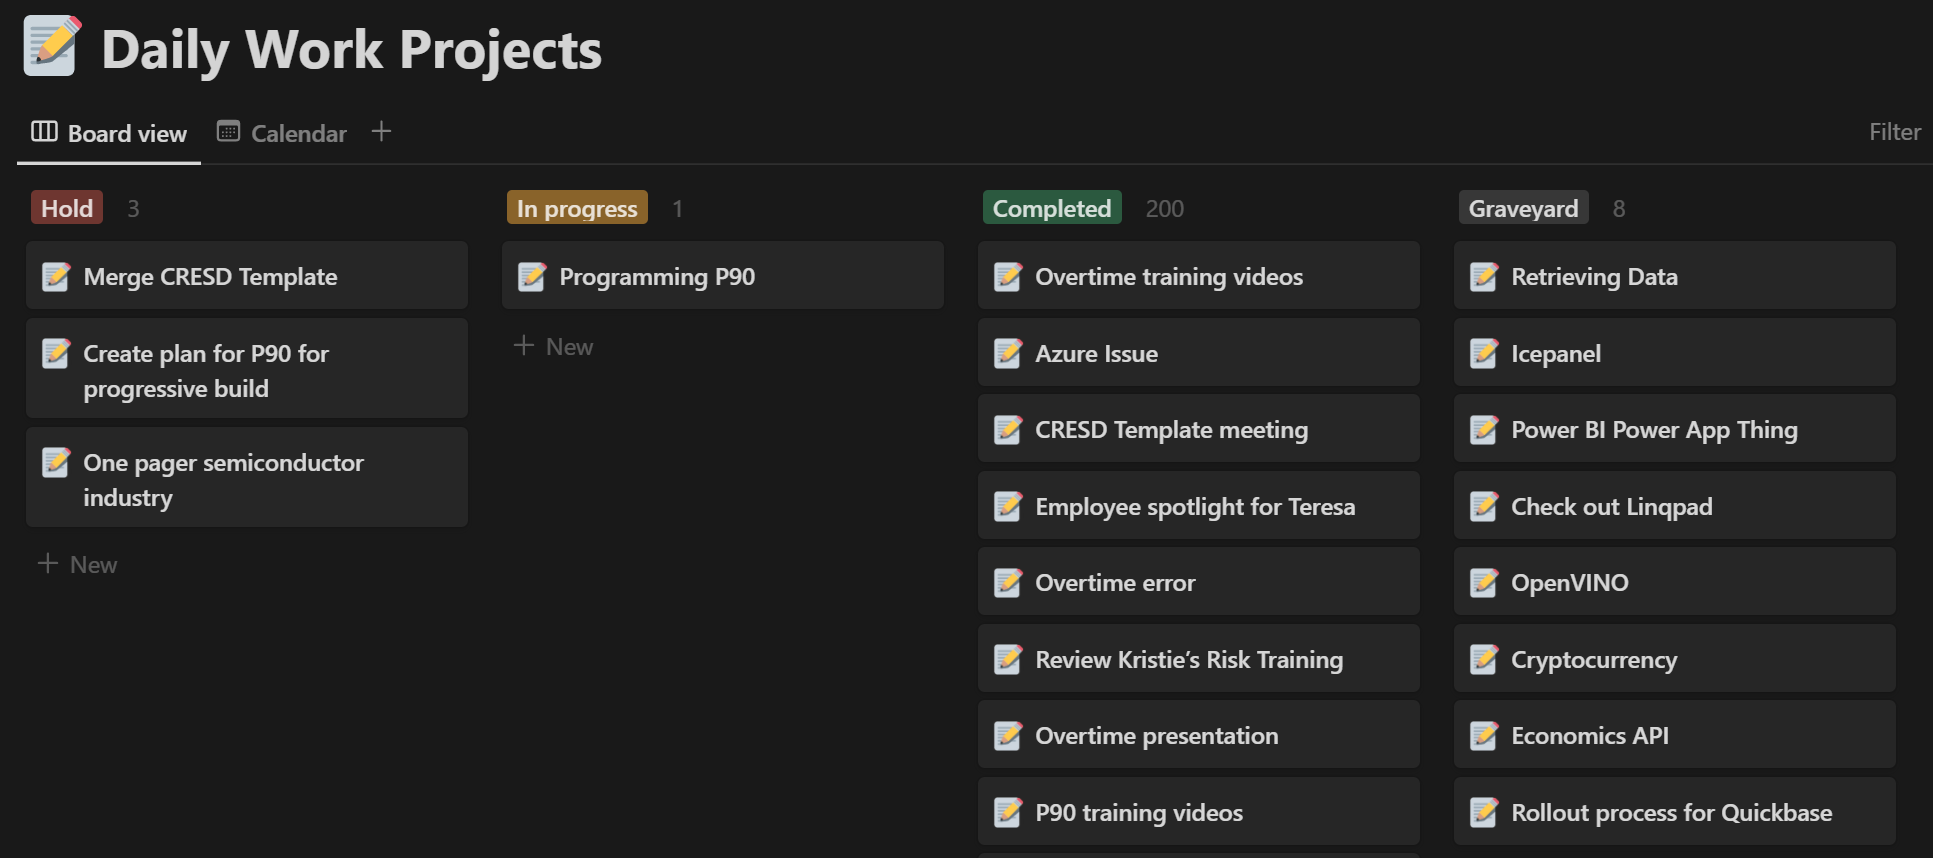This screenshot has height=858, width=1933.
Task: Open the Check out Linqpad card
Action: click(x=1675, y=505)
